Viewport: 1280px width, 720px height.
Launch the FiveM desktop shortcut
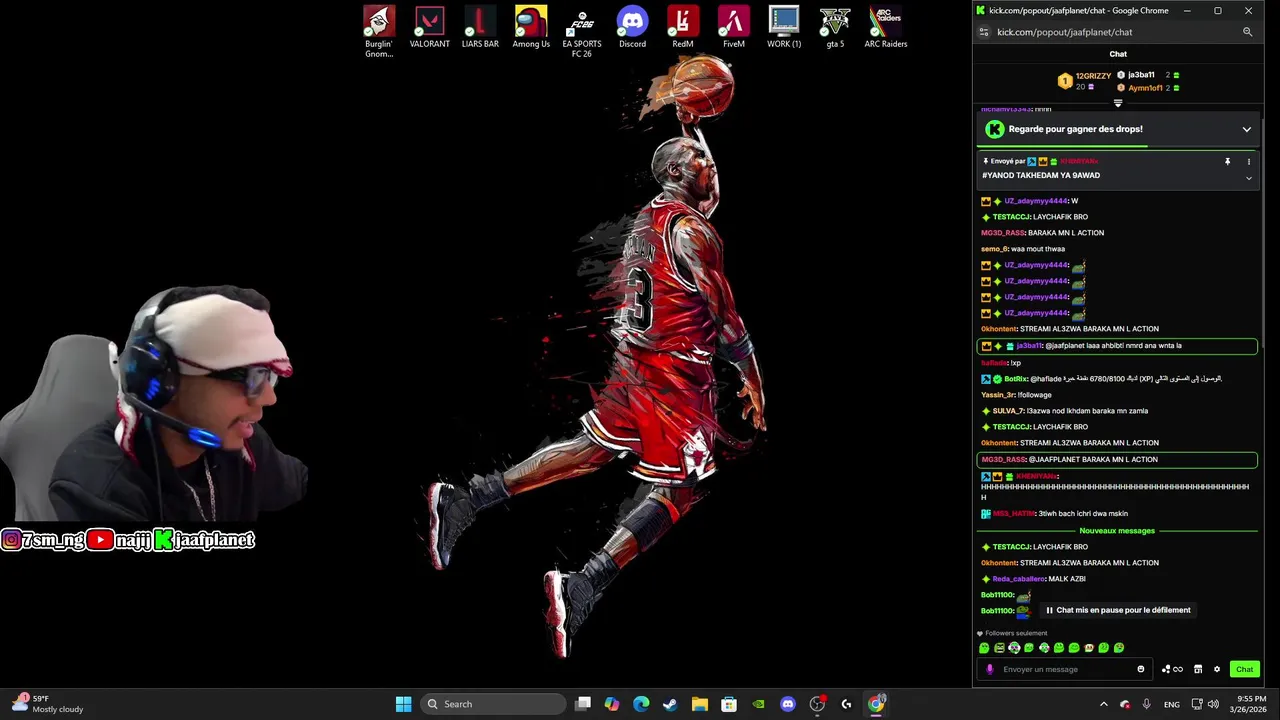pos(734,27)
